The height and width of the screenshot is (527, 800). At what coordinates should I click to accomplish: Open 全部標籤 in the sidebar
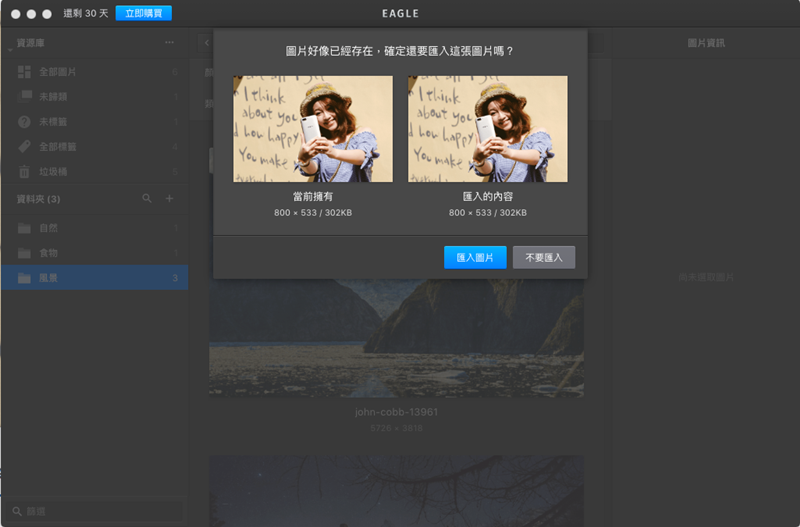click(x=94, y=146)
